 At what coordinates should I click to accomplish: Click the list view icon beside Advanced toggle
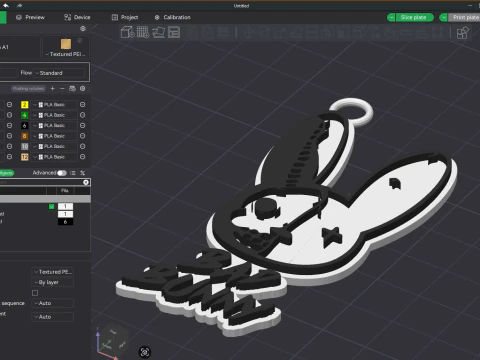(x=73, y=173)
